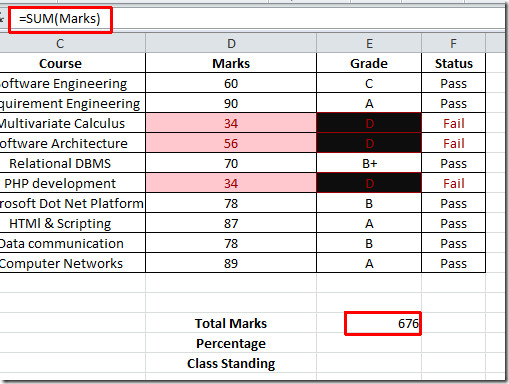Click Pass status for HTMl & Scripting

(x=453, y=223)
